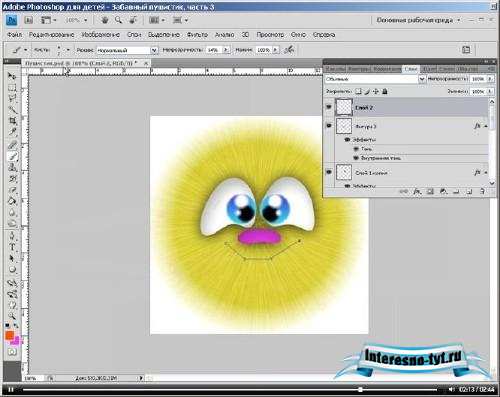Click the Rotate View tool in application bar
The image size is (500, 397).
pos(133,20)
